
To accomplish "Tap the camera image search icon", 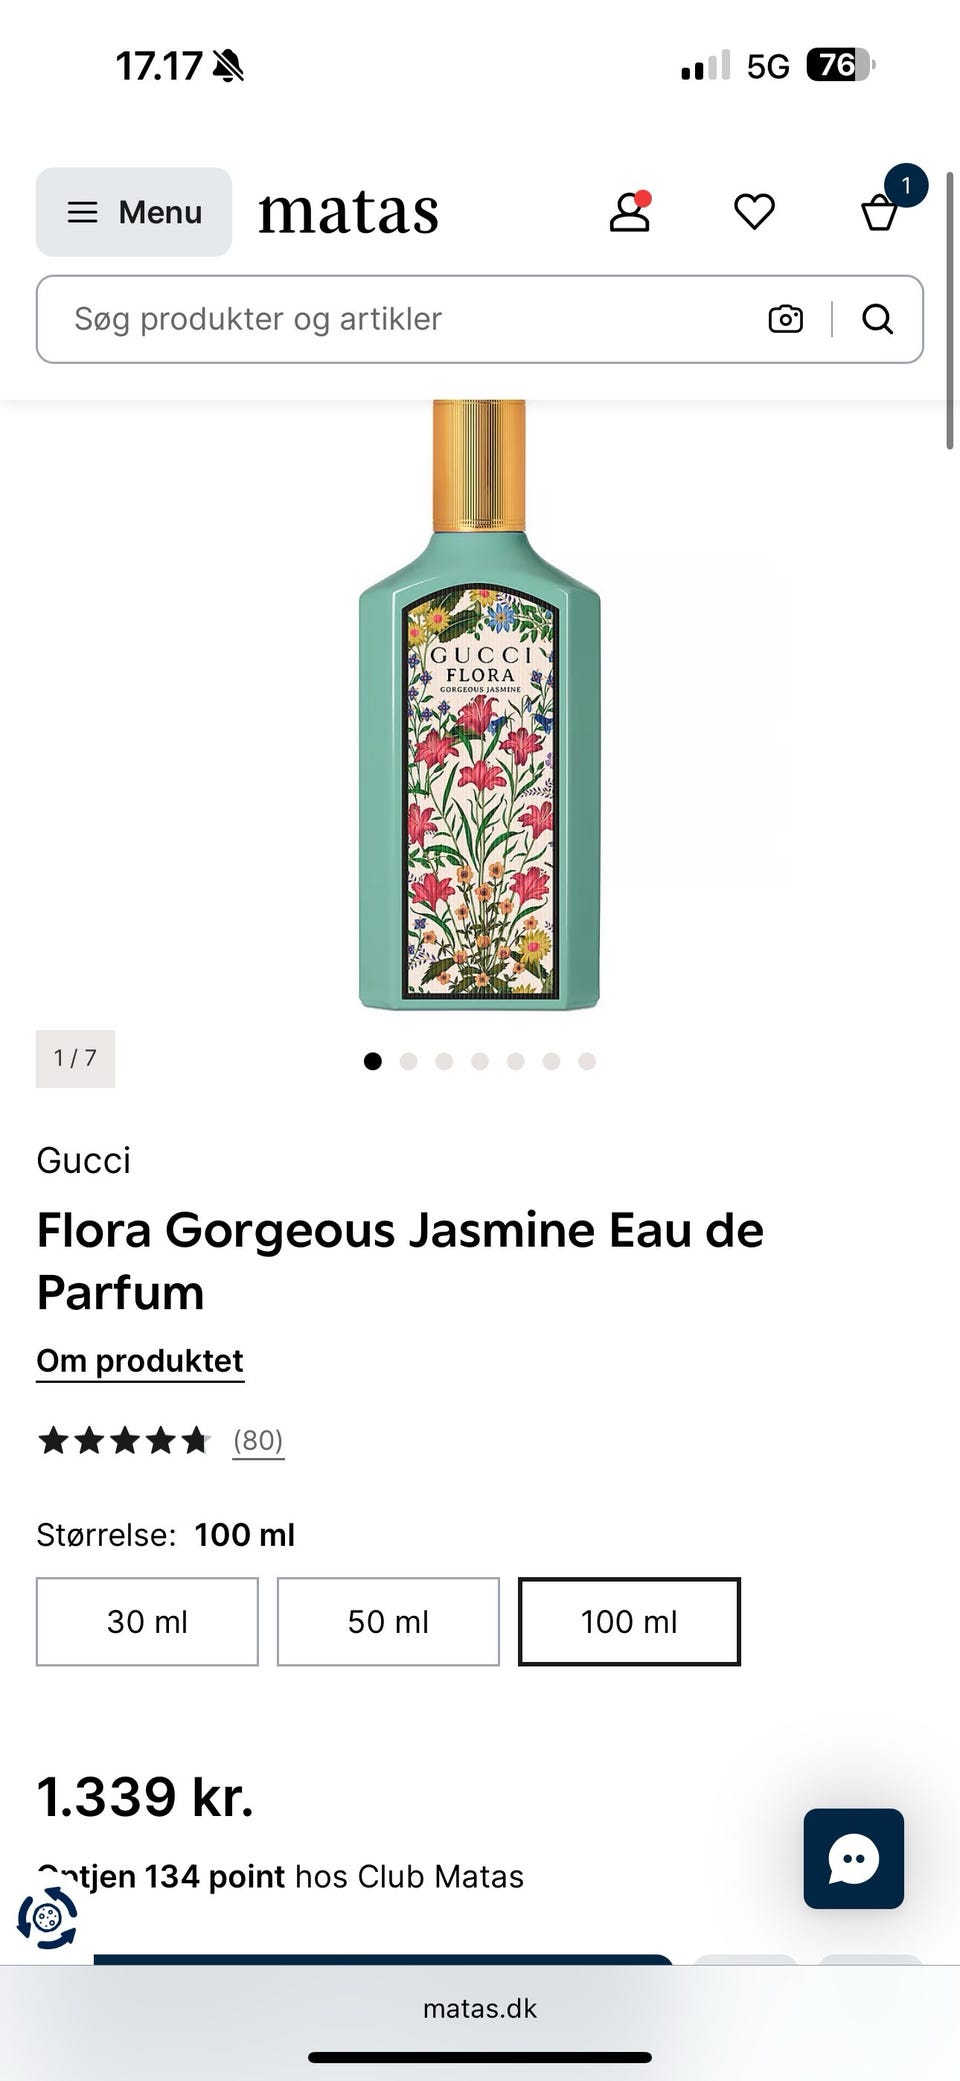I will [x=785, y=319].
